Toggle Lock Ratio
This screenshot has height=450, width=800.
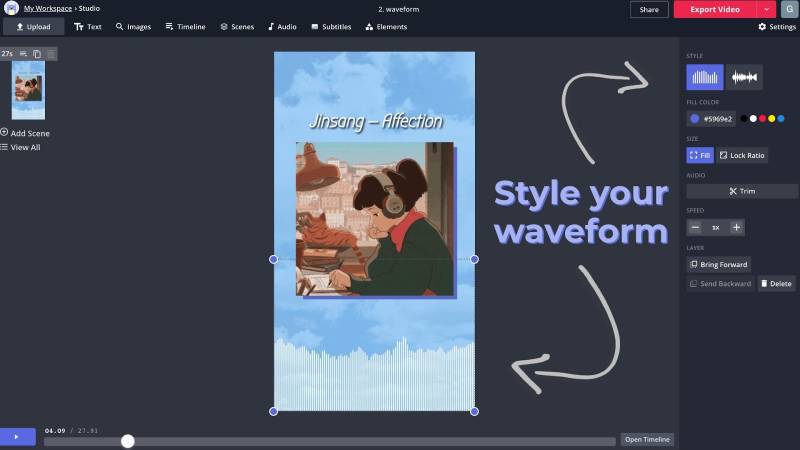pyautogui.click(x=742, y=155)
